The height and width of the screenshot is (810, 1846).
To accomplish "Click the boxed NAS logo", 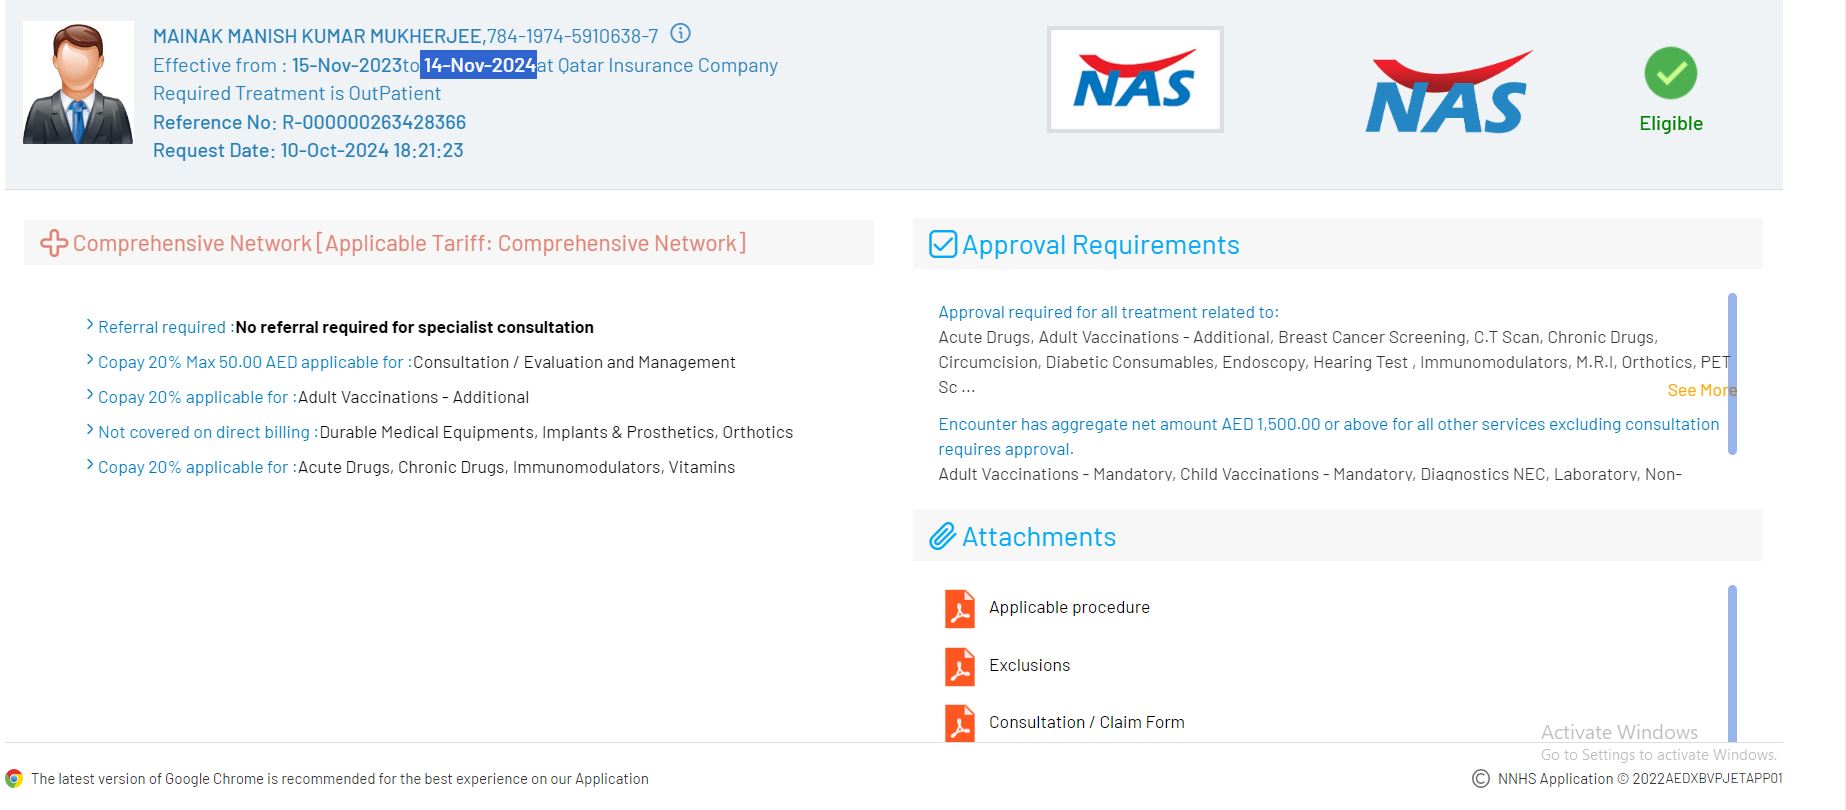I will 1135,80.
